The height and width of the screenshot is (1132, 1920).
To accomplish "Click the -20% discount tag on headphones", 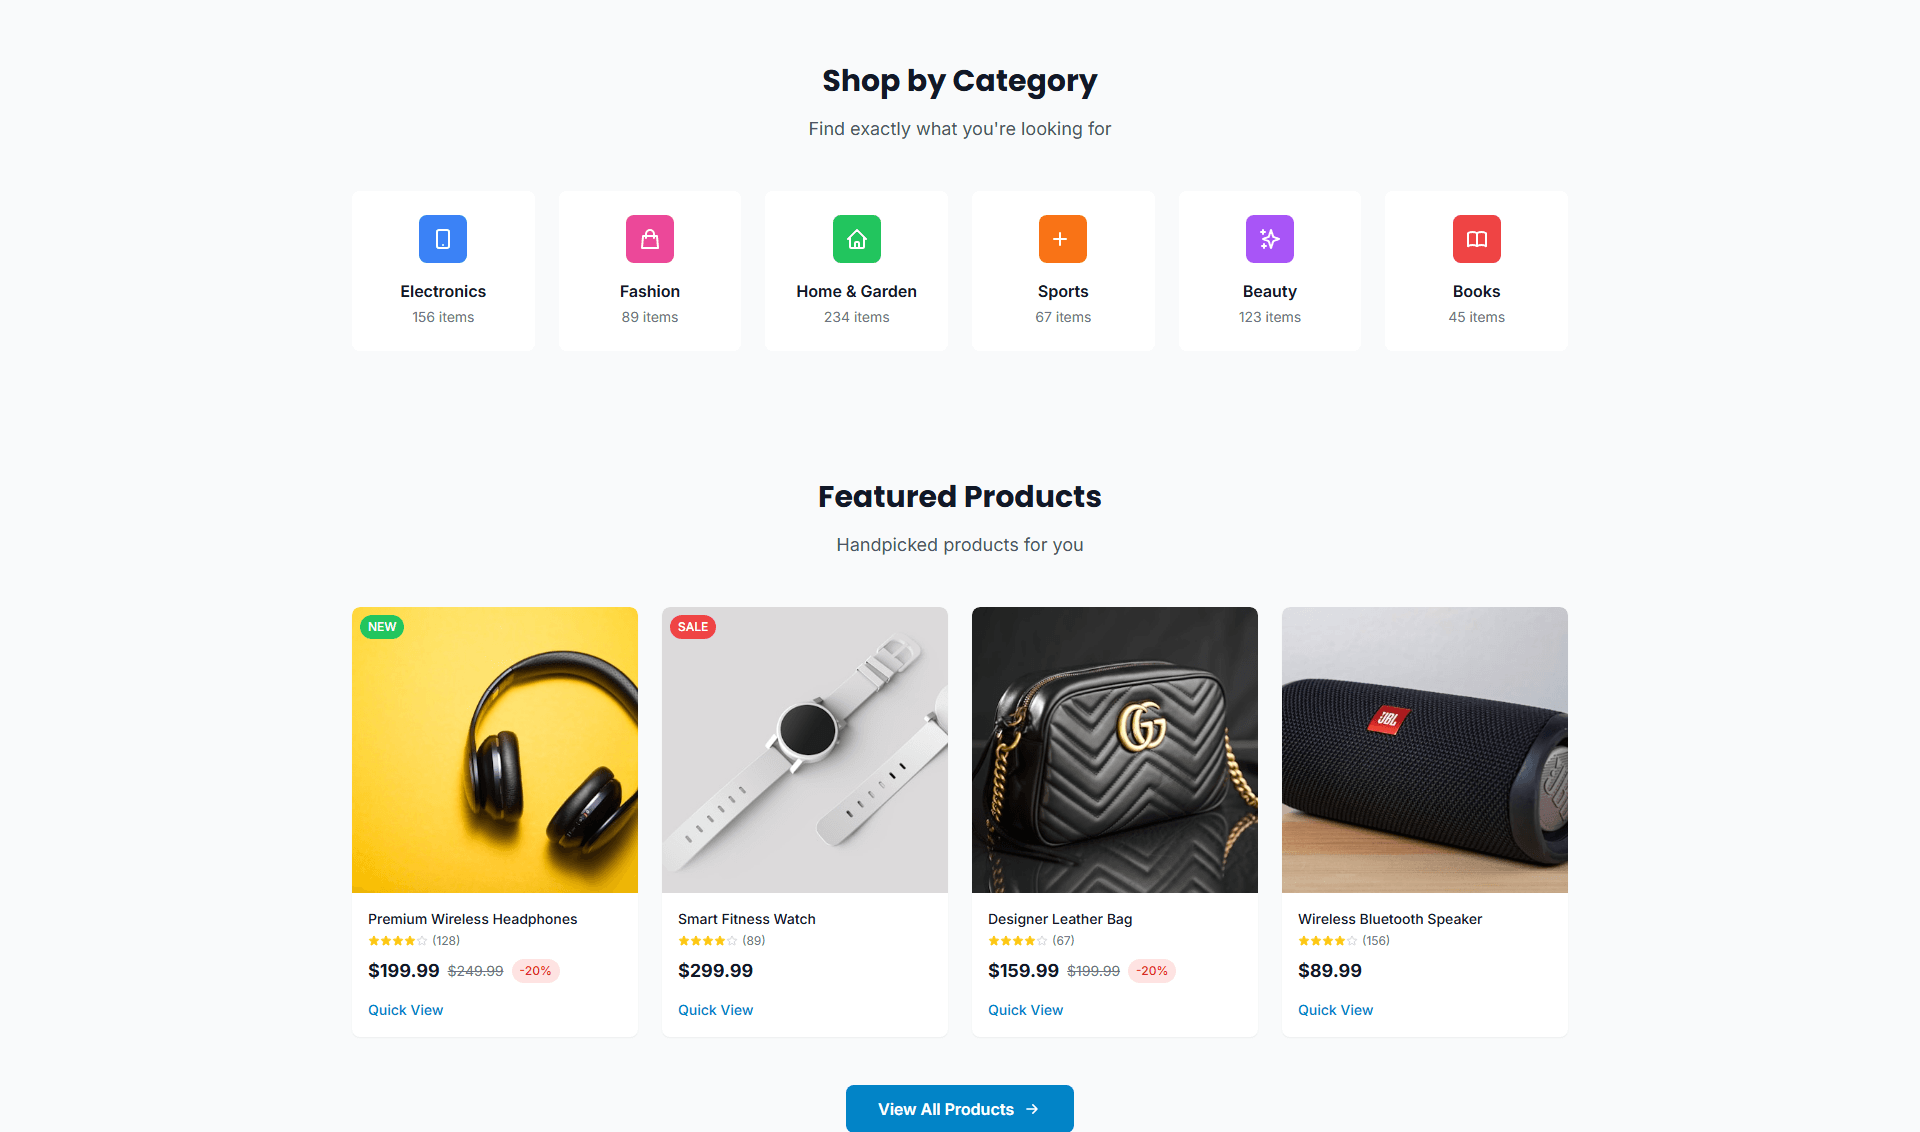I will [536, 971].
